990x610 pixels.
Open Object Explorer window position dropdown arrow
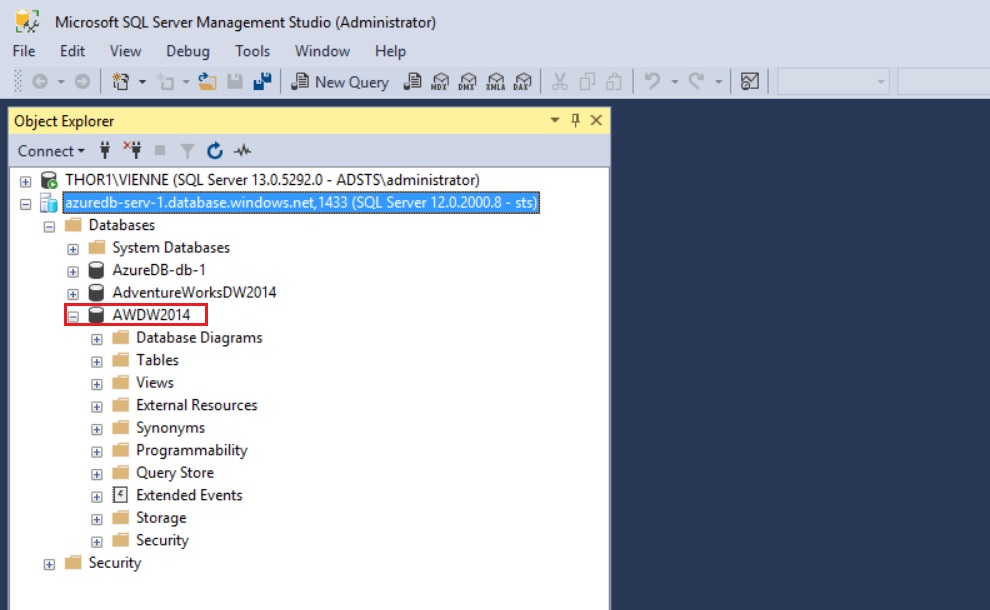(554, 120)
